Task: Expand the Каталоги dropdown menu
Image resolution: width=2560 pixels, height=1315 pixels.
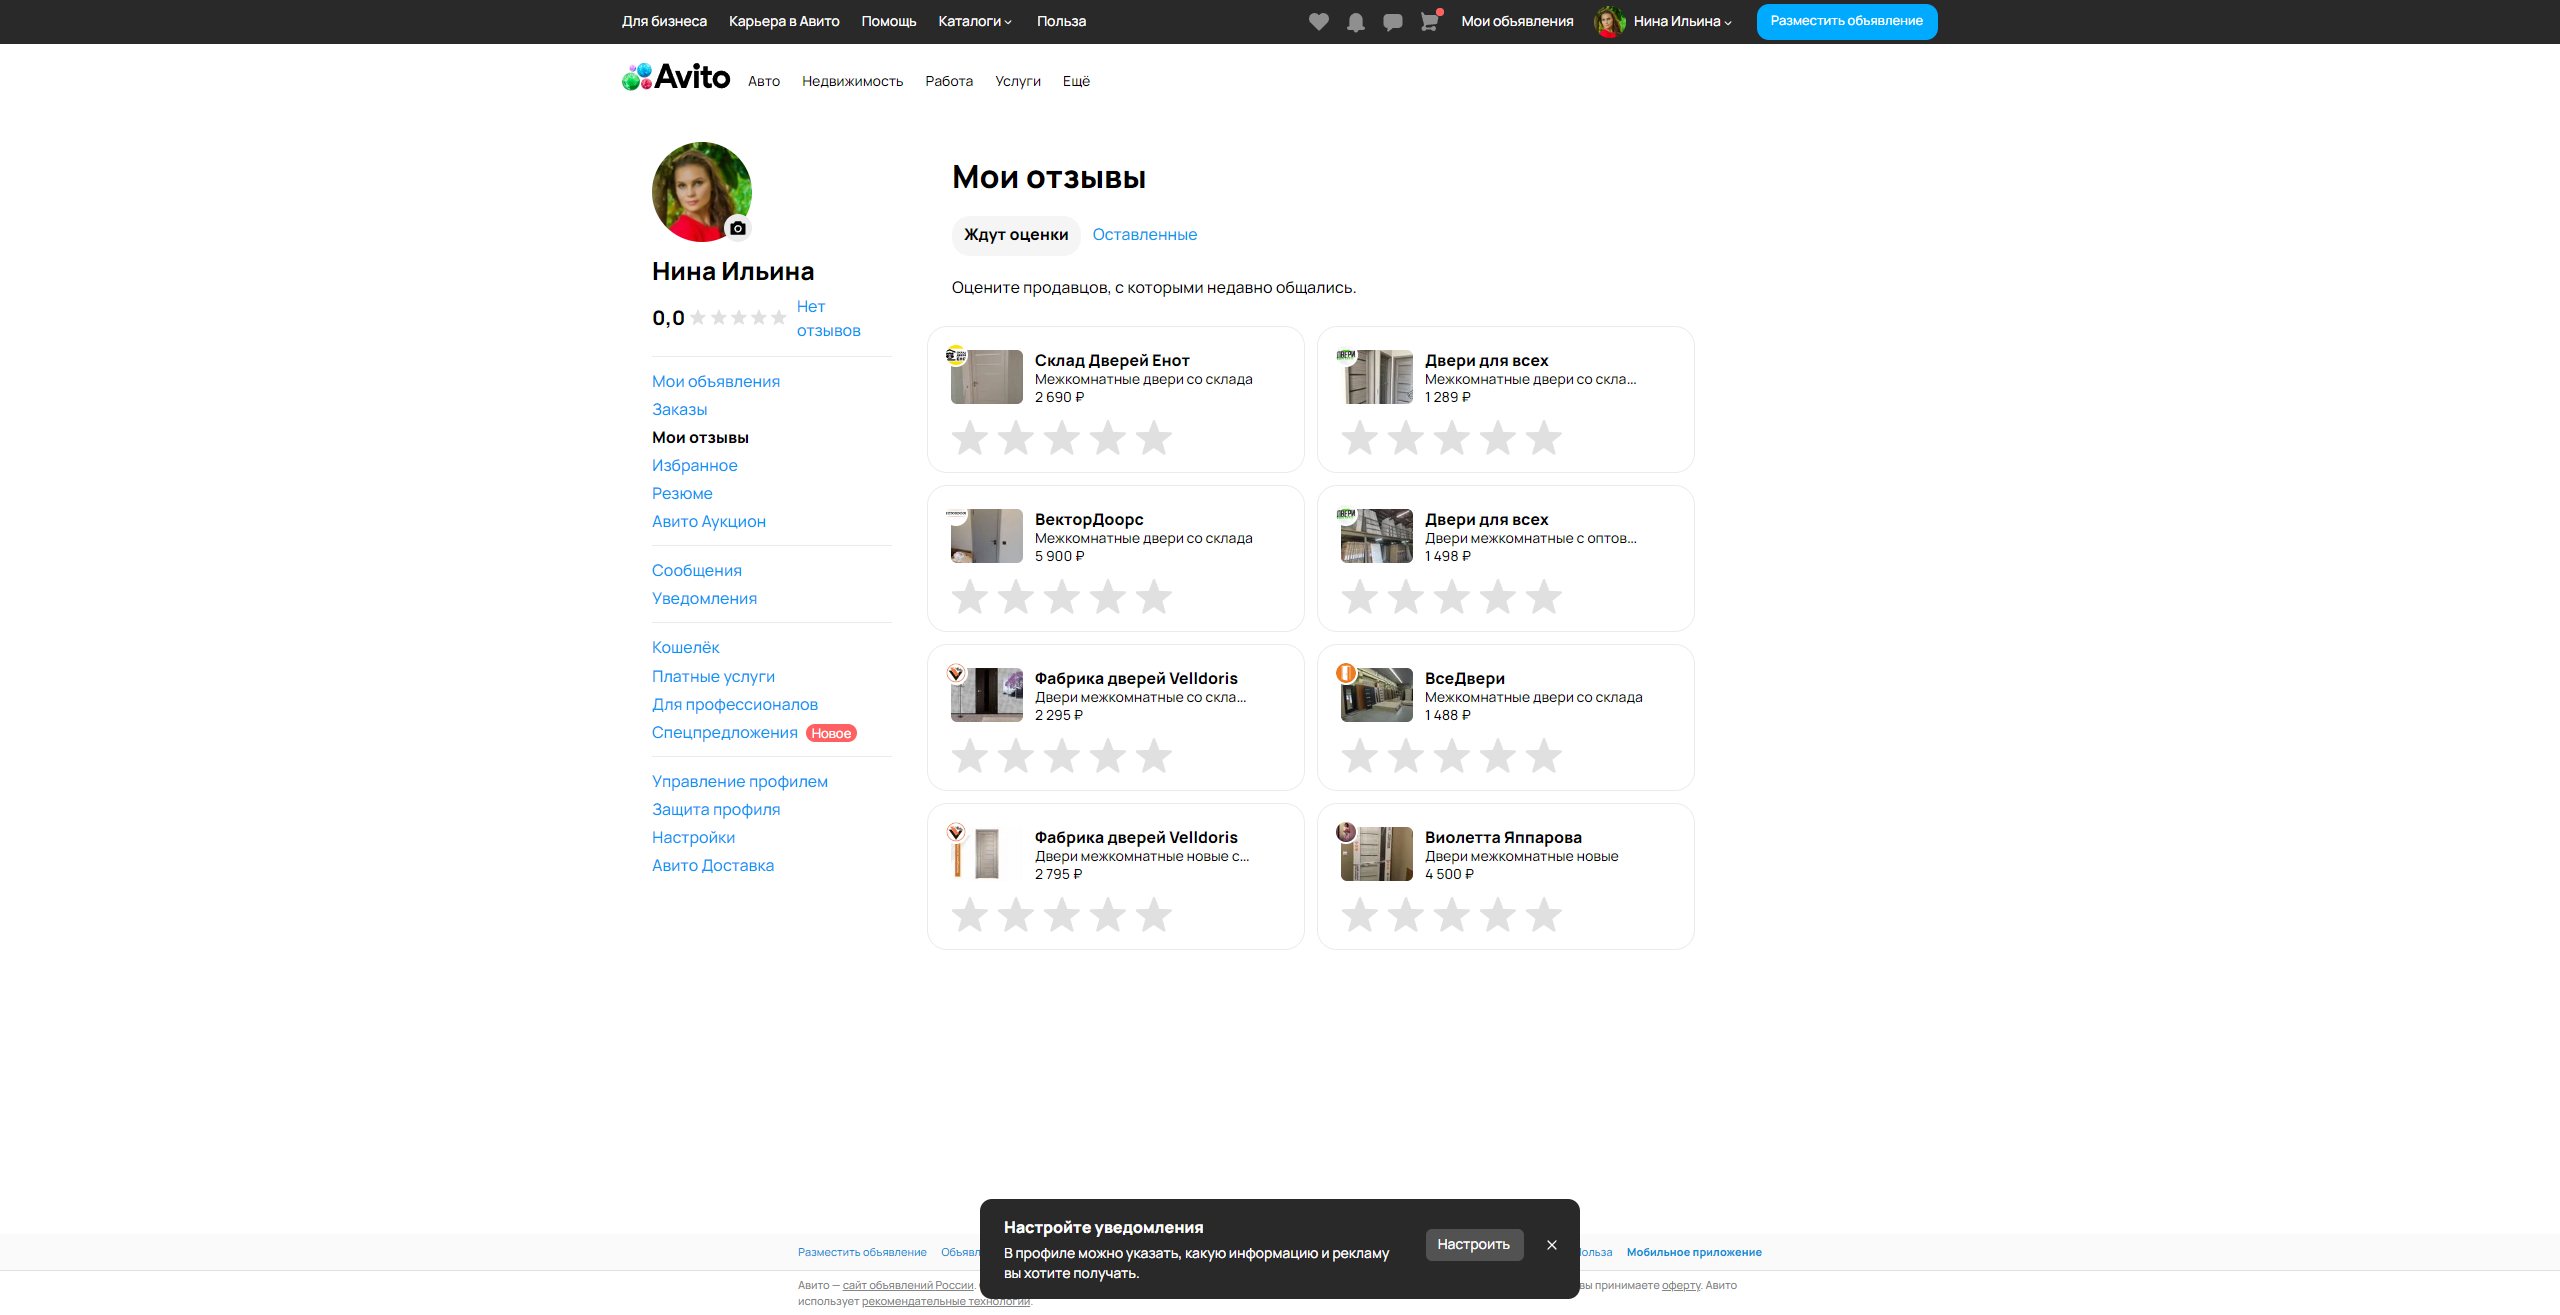Action: pos(975,21)
